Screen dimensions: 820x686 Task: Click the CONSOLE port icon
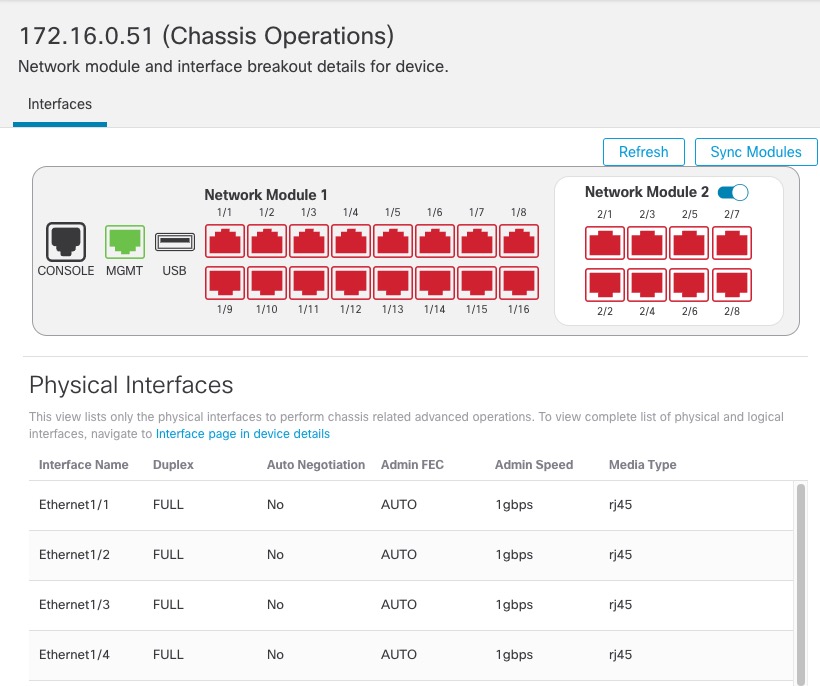point(66,242)
